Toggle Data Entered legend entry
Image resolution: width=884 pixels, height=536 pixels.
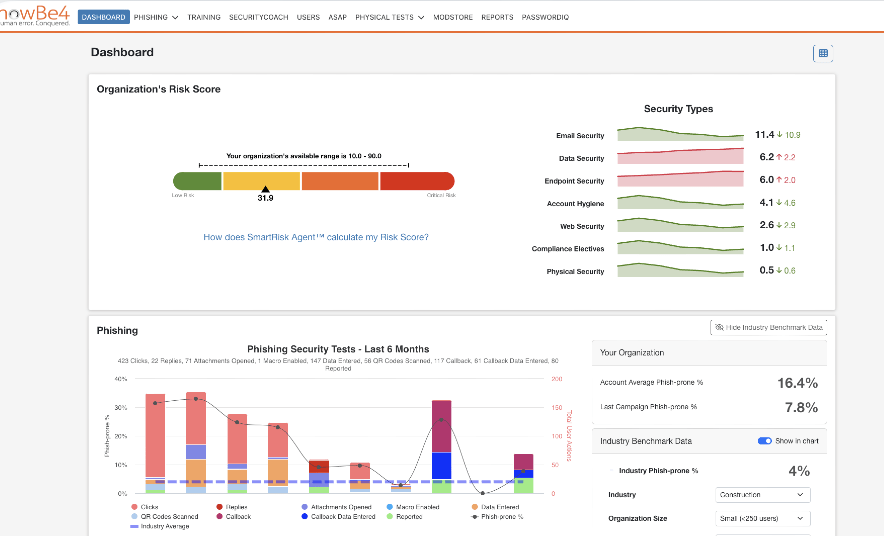click(x=496, y=507)
